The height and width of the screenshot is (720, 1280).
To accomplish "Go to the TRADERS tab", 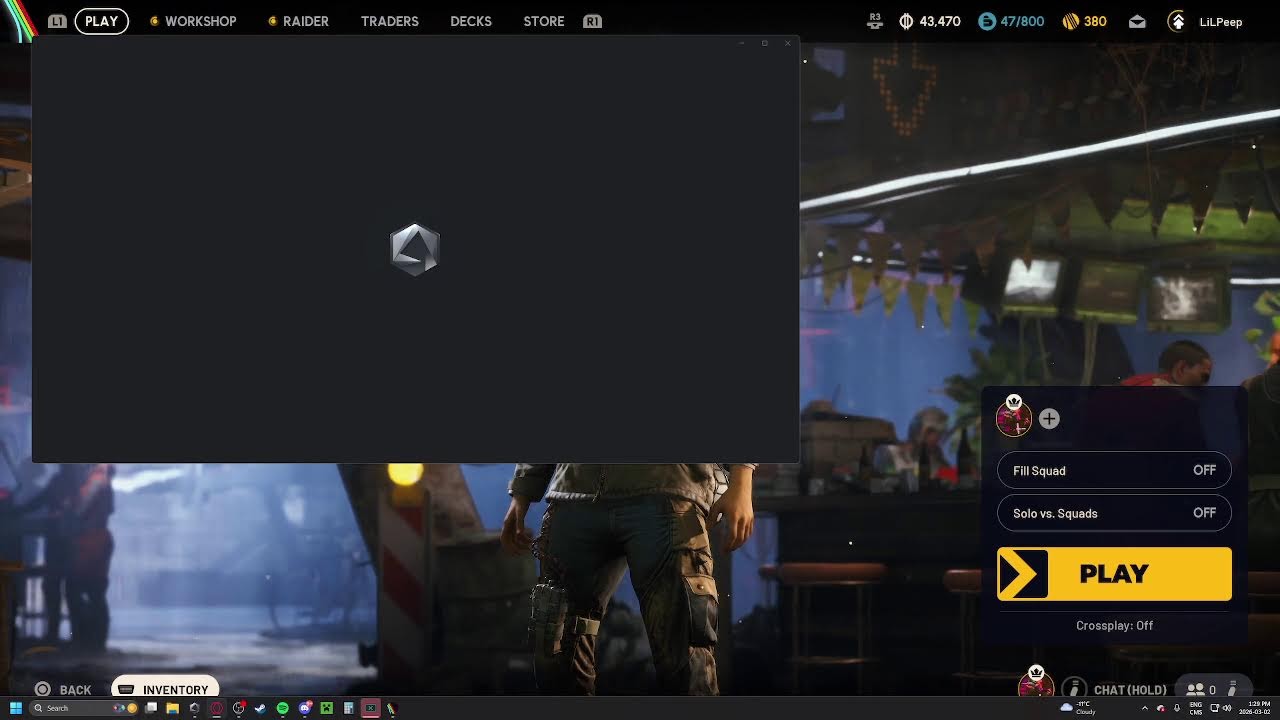I will click(x=389, y=21).
